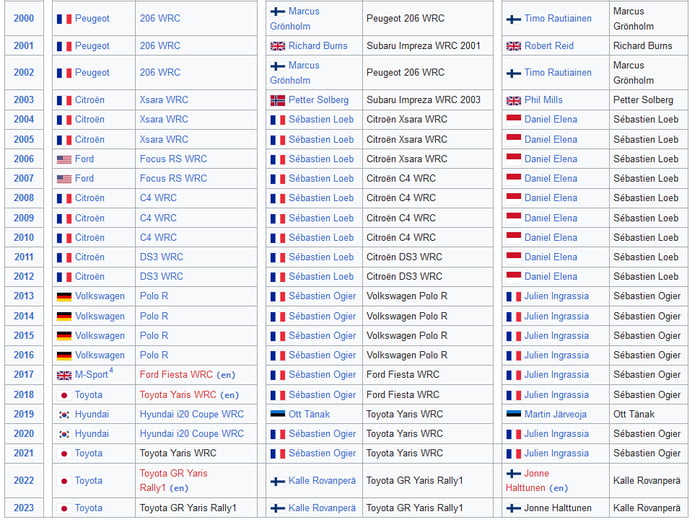
Task: Click the Norwegian flag beside Petter Solberg
Action: coord(277,100)
